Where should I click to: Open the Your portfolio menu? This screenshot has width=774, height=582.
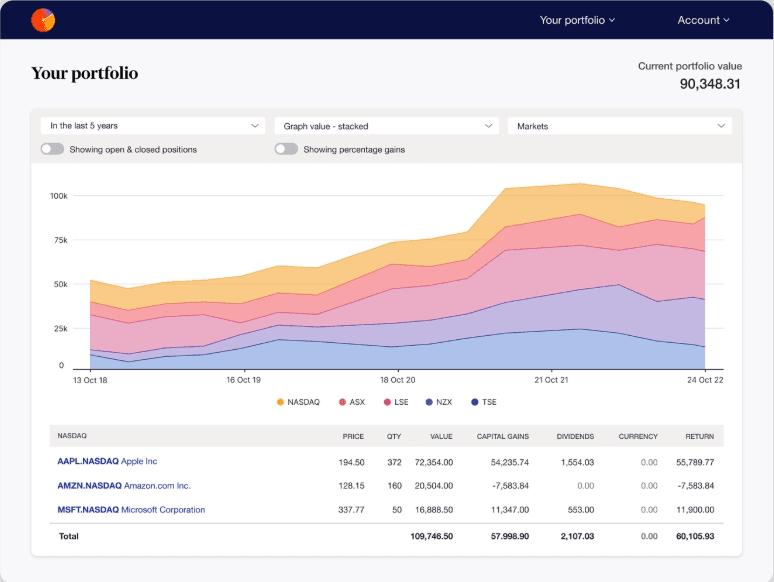(x=577, y=20)
